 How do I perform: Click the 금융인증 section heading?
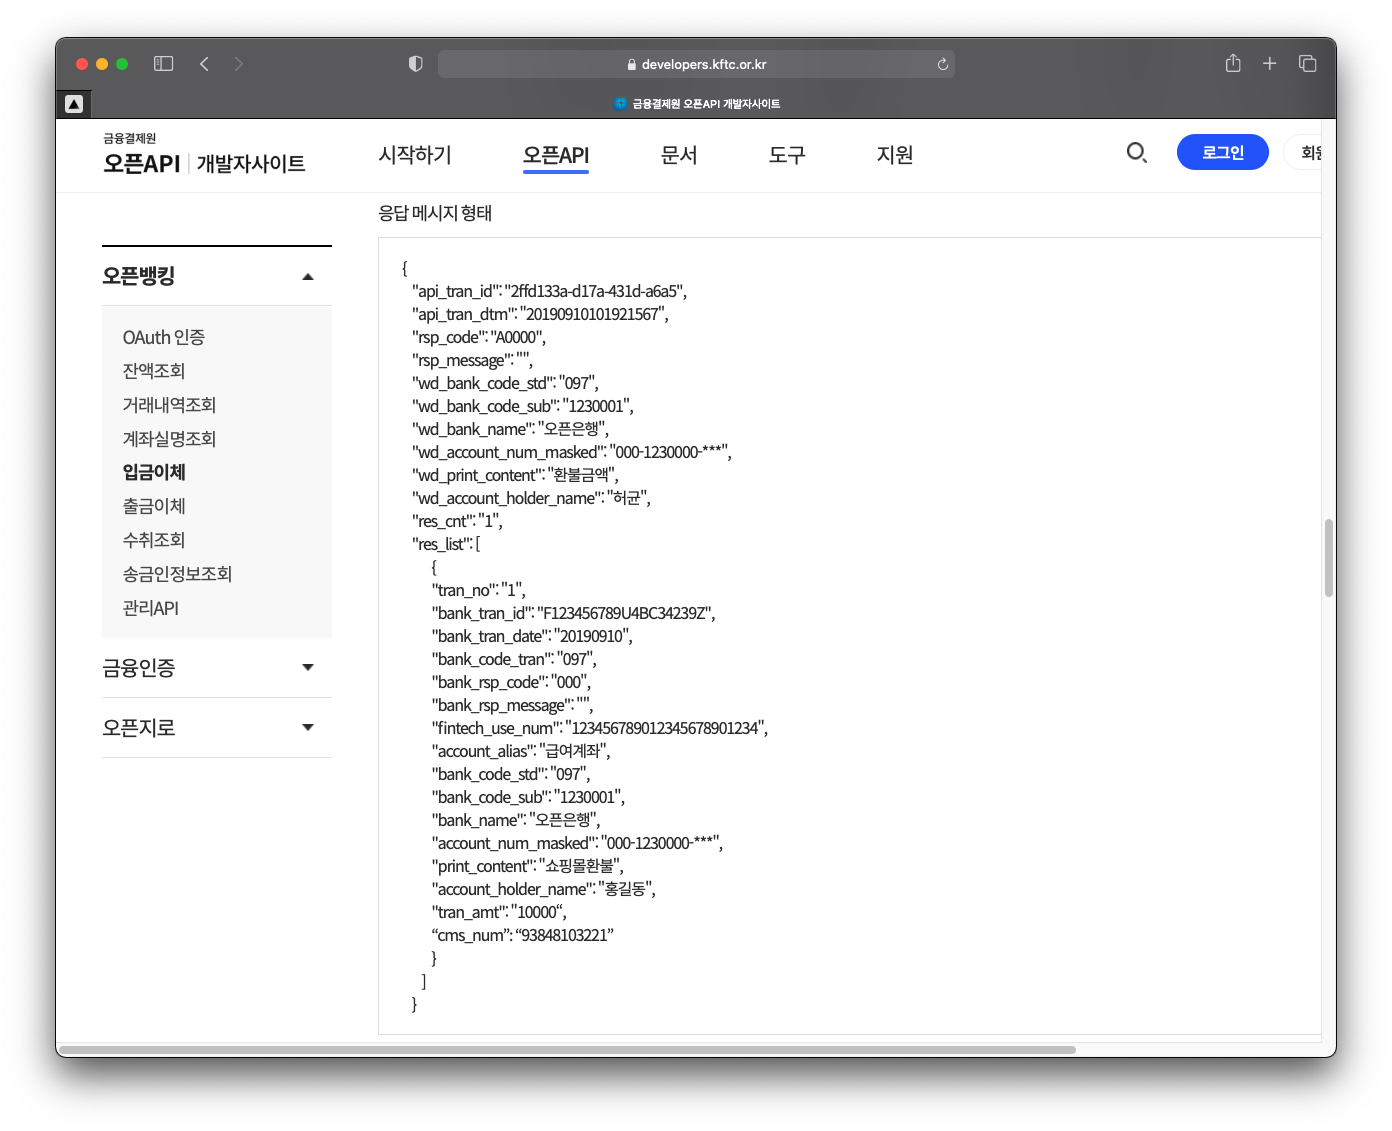(139, 667)
